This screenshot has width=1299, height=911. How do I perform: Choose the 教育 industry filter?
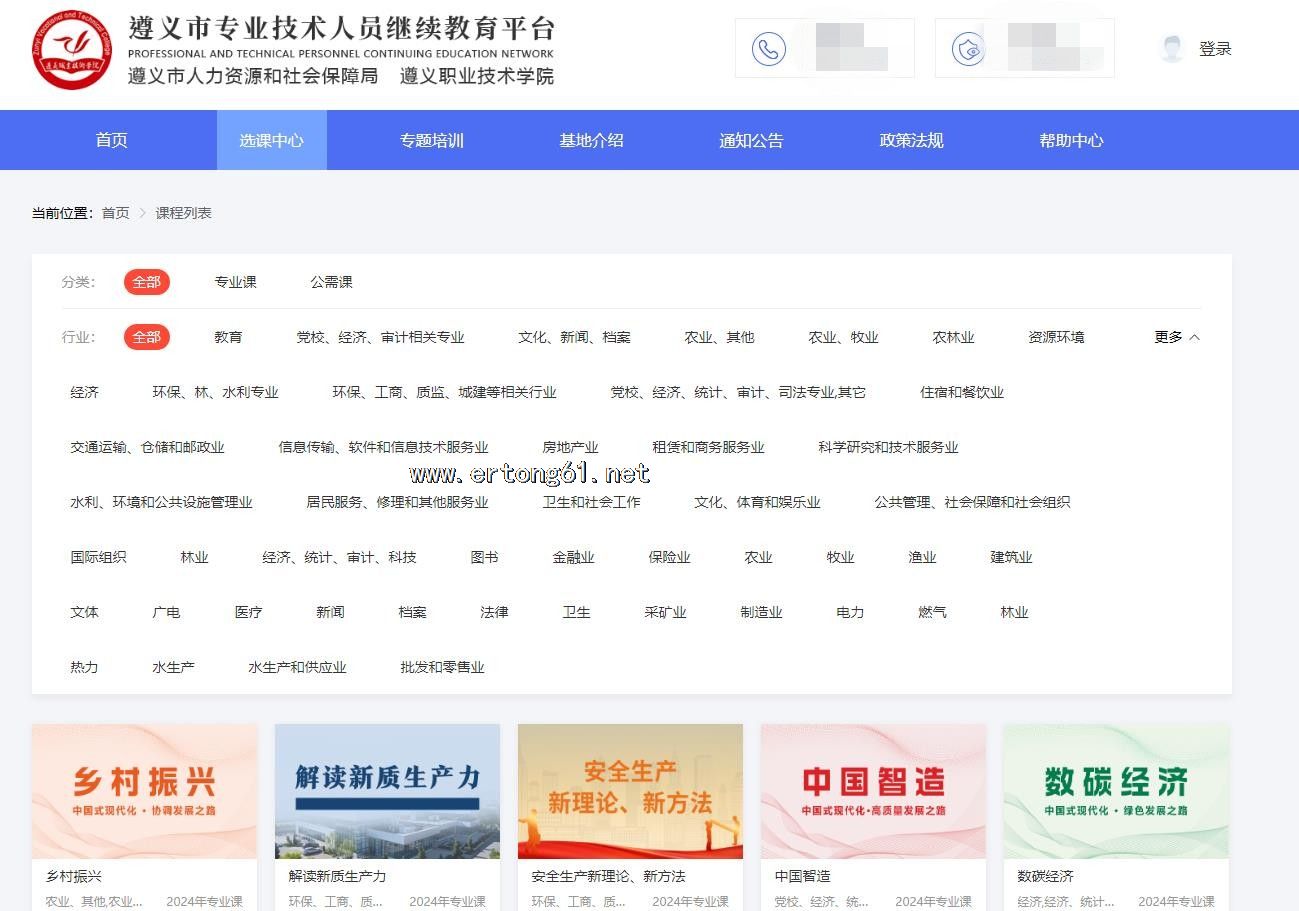[228, 337]
